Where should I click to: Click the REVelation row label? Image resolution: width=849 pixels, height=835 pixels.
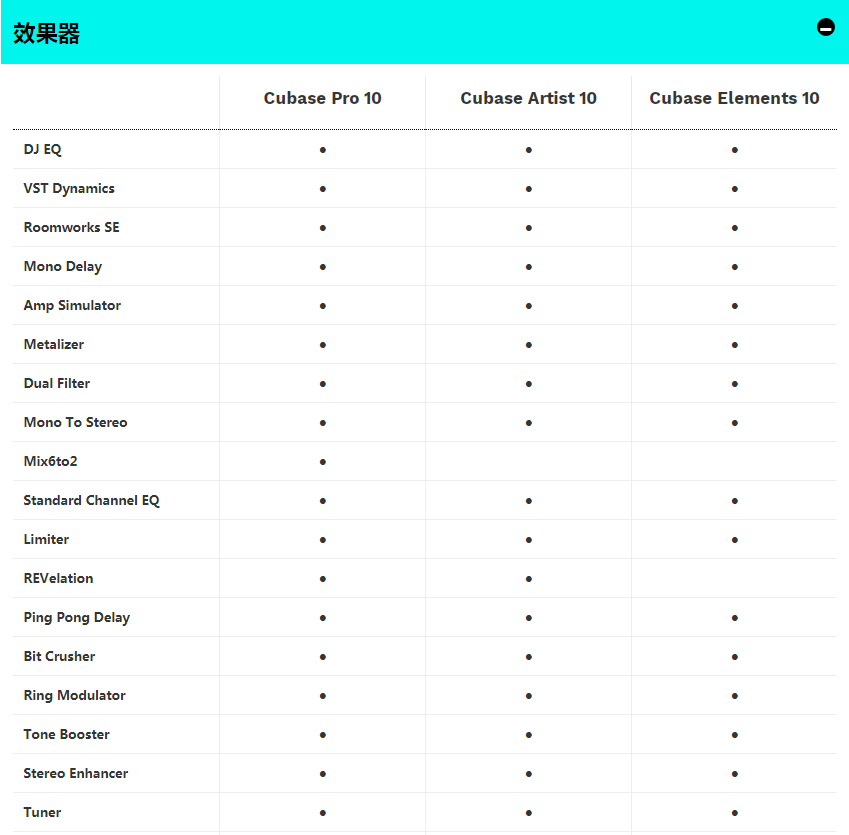pos(58,578)
